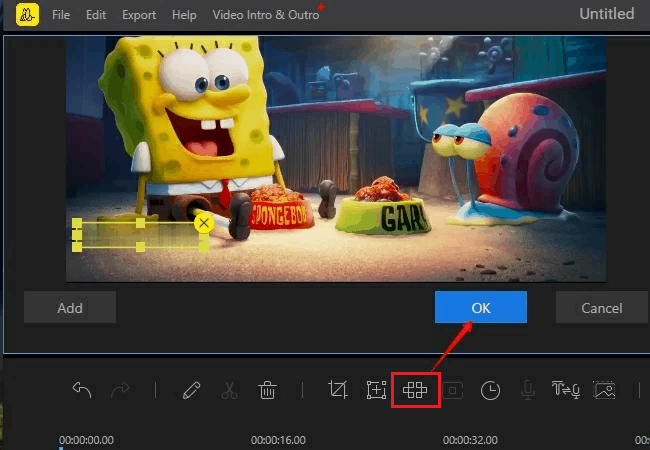
Task: Open the clock Duration icon
Action: coord(490,390)
